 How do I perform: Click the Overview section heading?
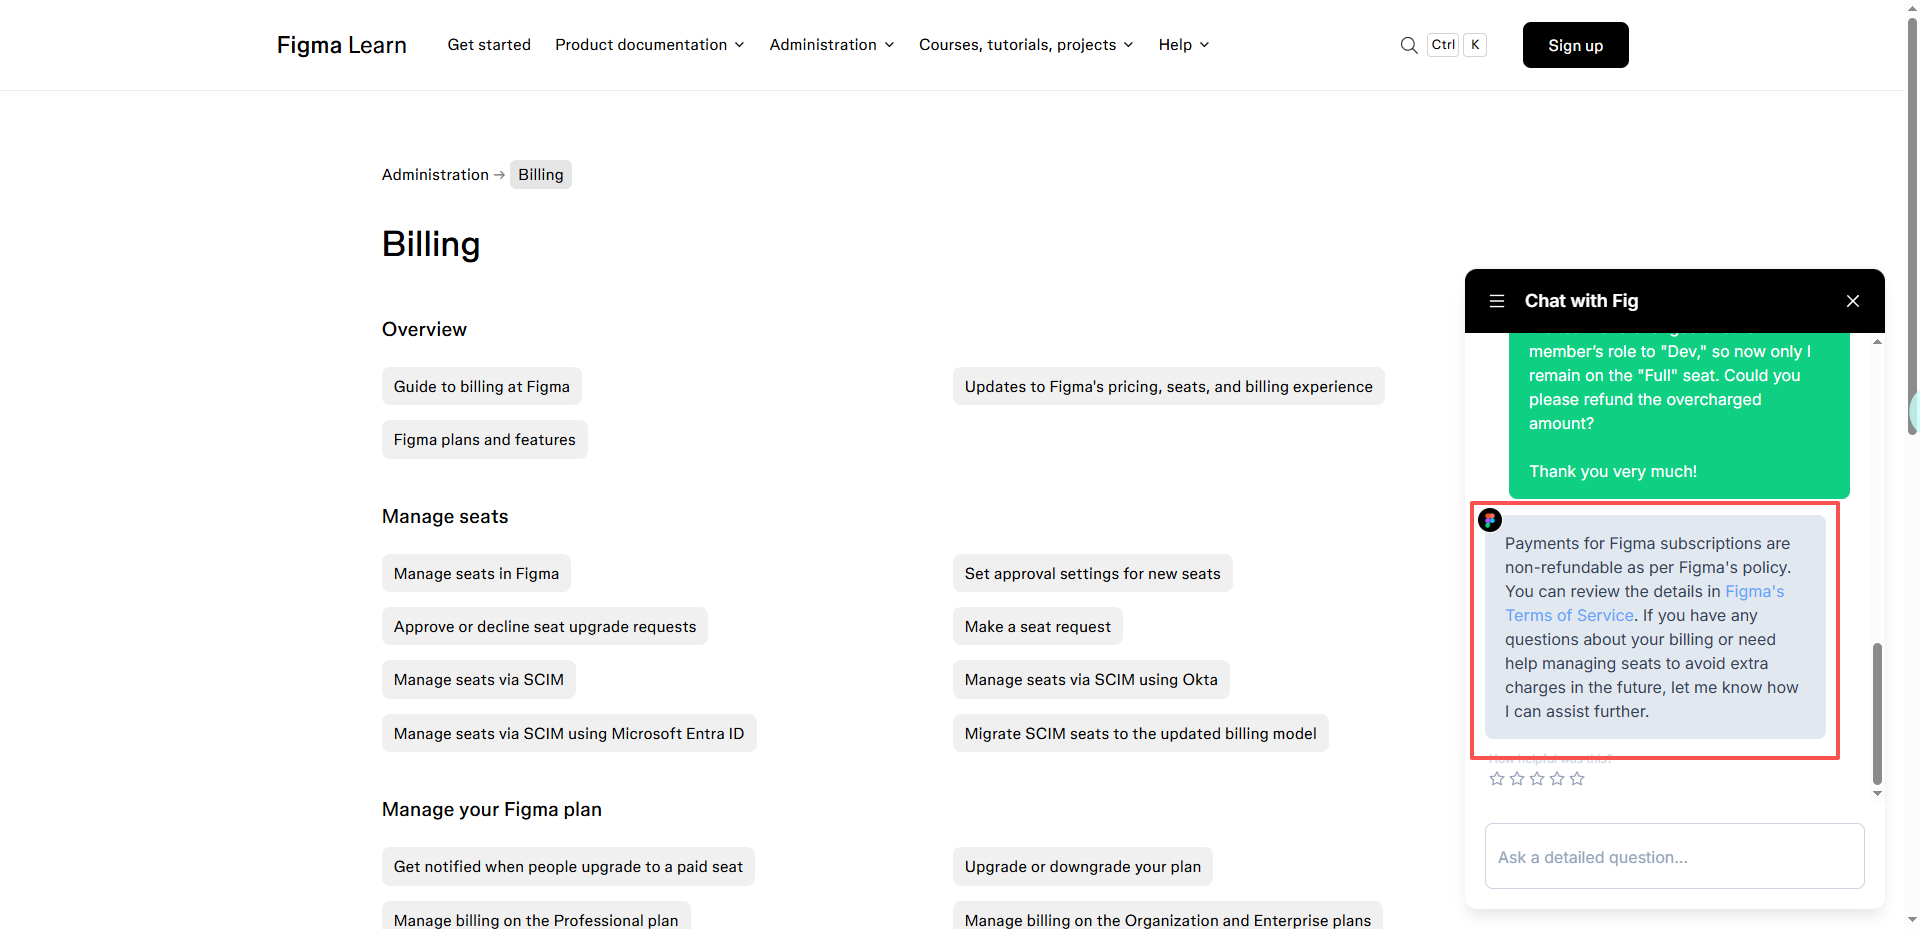pyautogui.click(x=424, y=330)
